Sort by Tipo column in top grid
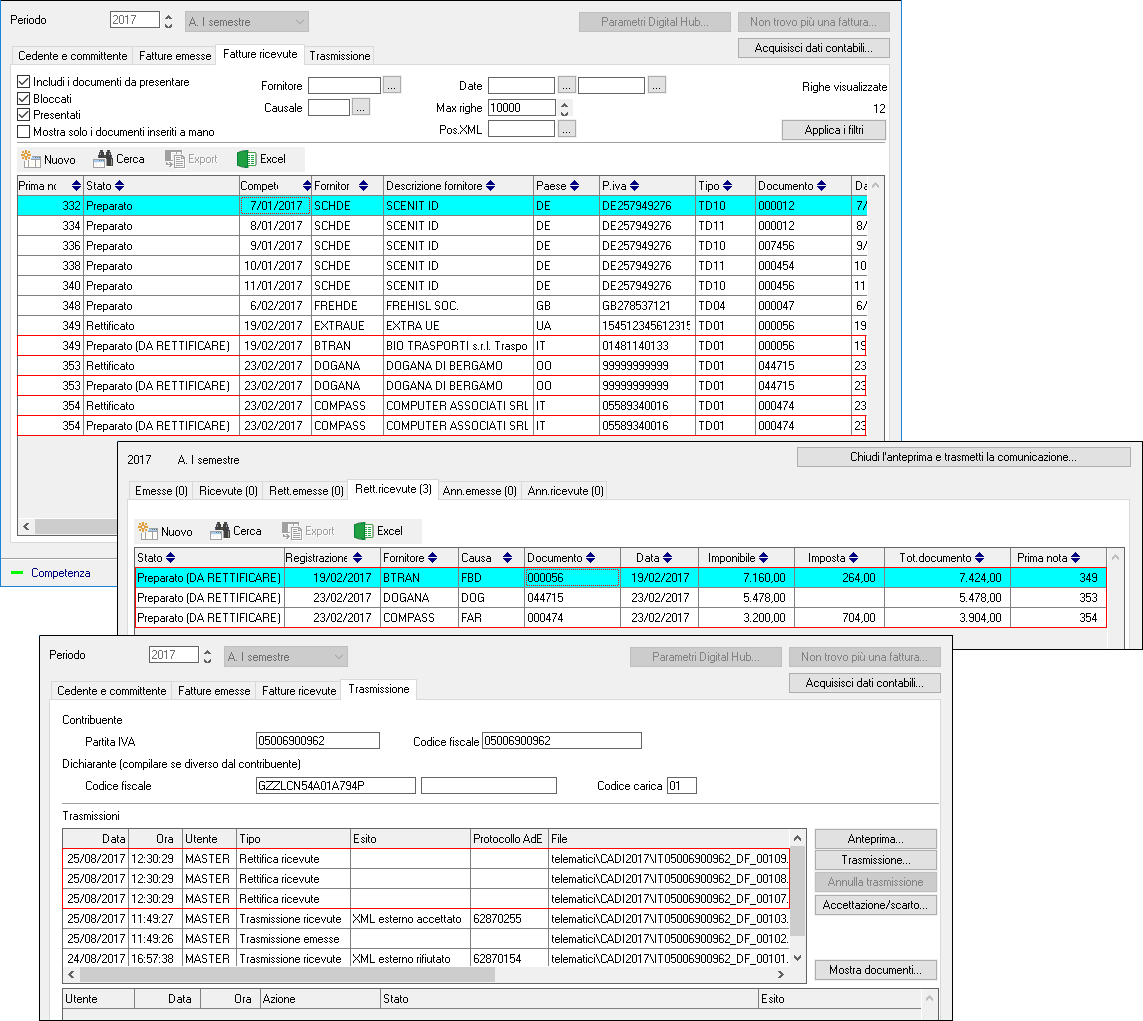This screenshot has width=1143, height=1021. [x=727, y=186]
